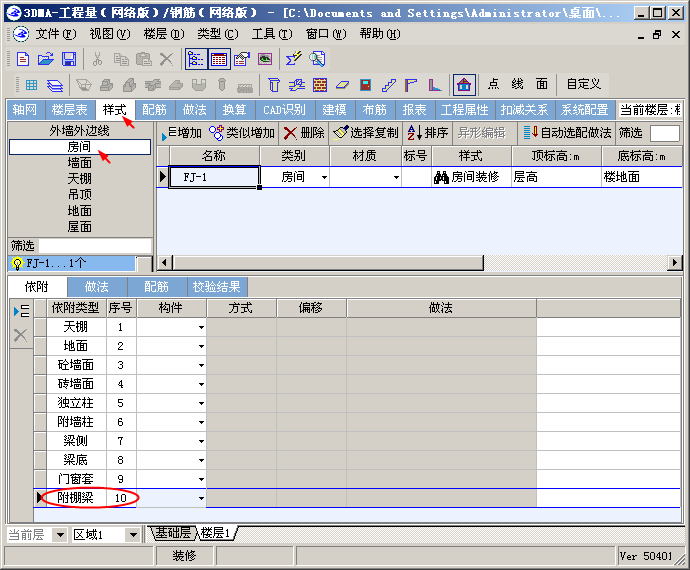Click the Save floppy disk icon
Viewport: 690px width, 570px height.
pos(69,59)
